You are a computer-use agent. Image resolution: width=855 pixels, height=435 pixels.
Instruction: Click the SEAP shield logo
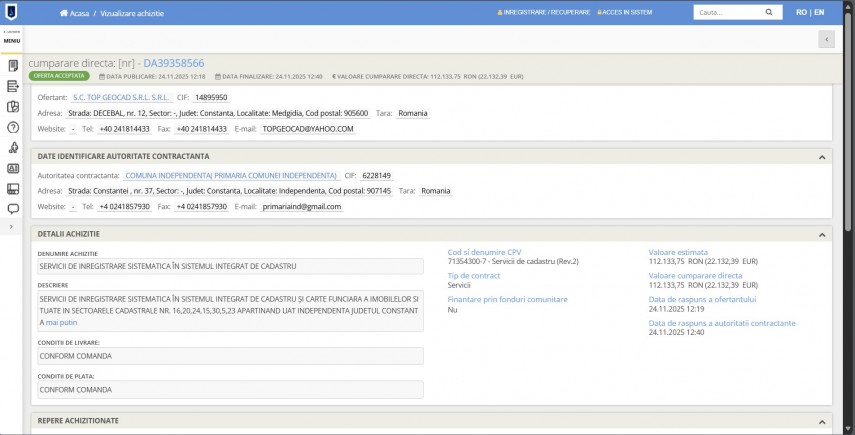click(11, 12)
